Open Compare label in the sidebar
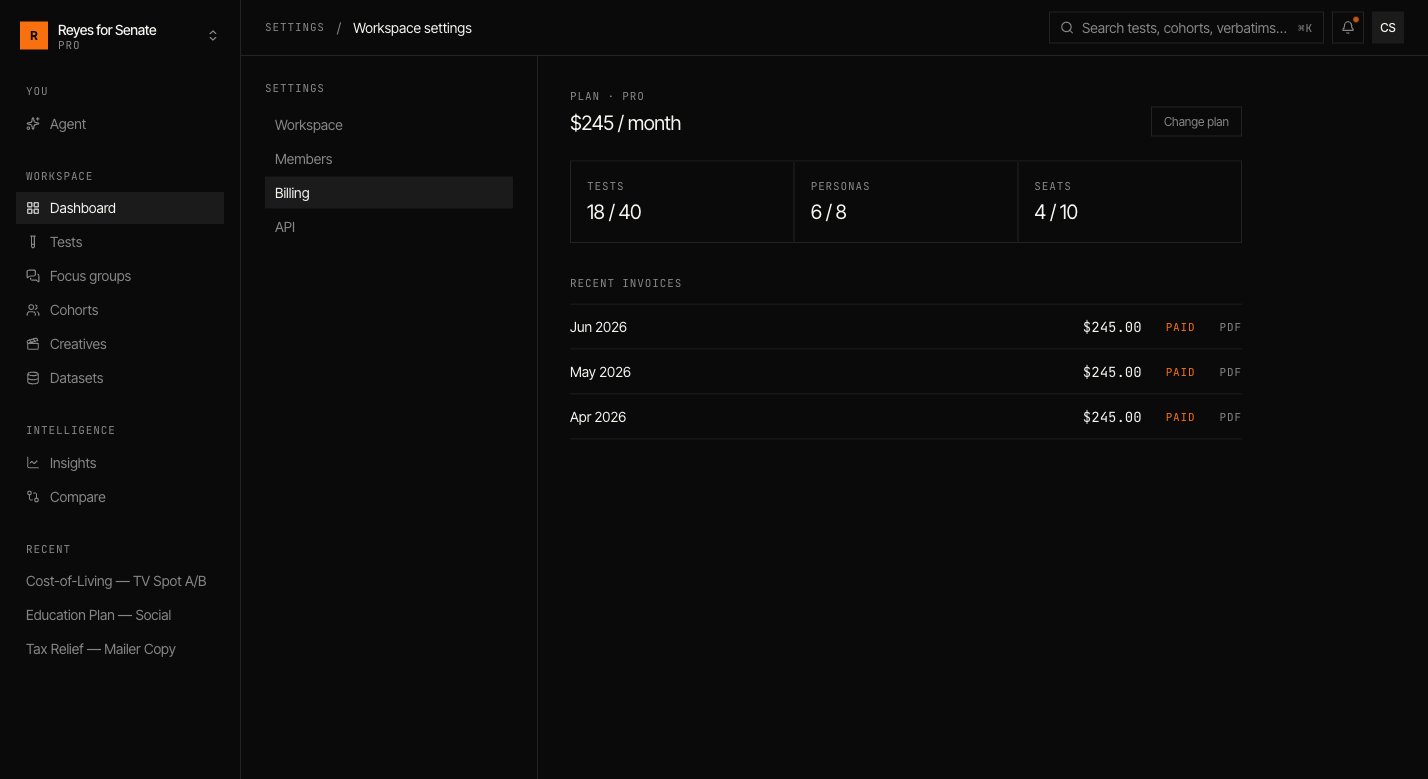The width and height of the screenshot is (1428, 779). (77, 497)
